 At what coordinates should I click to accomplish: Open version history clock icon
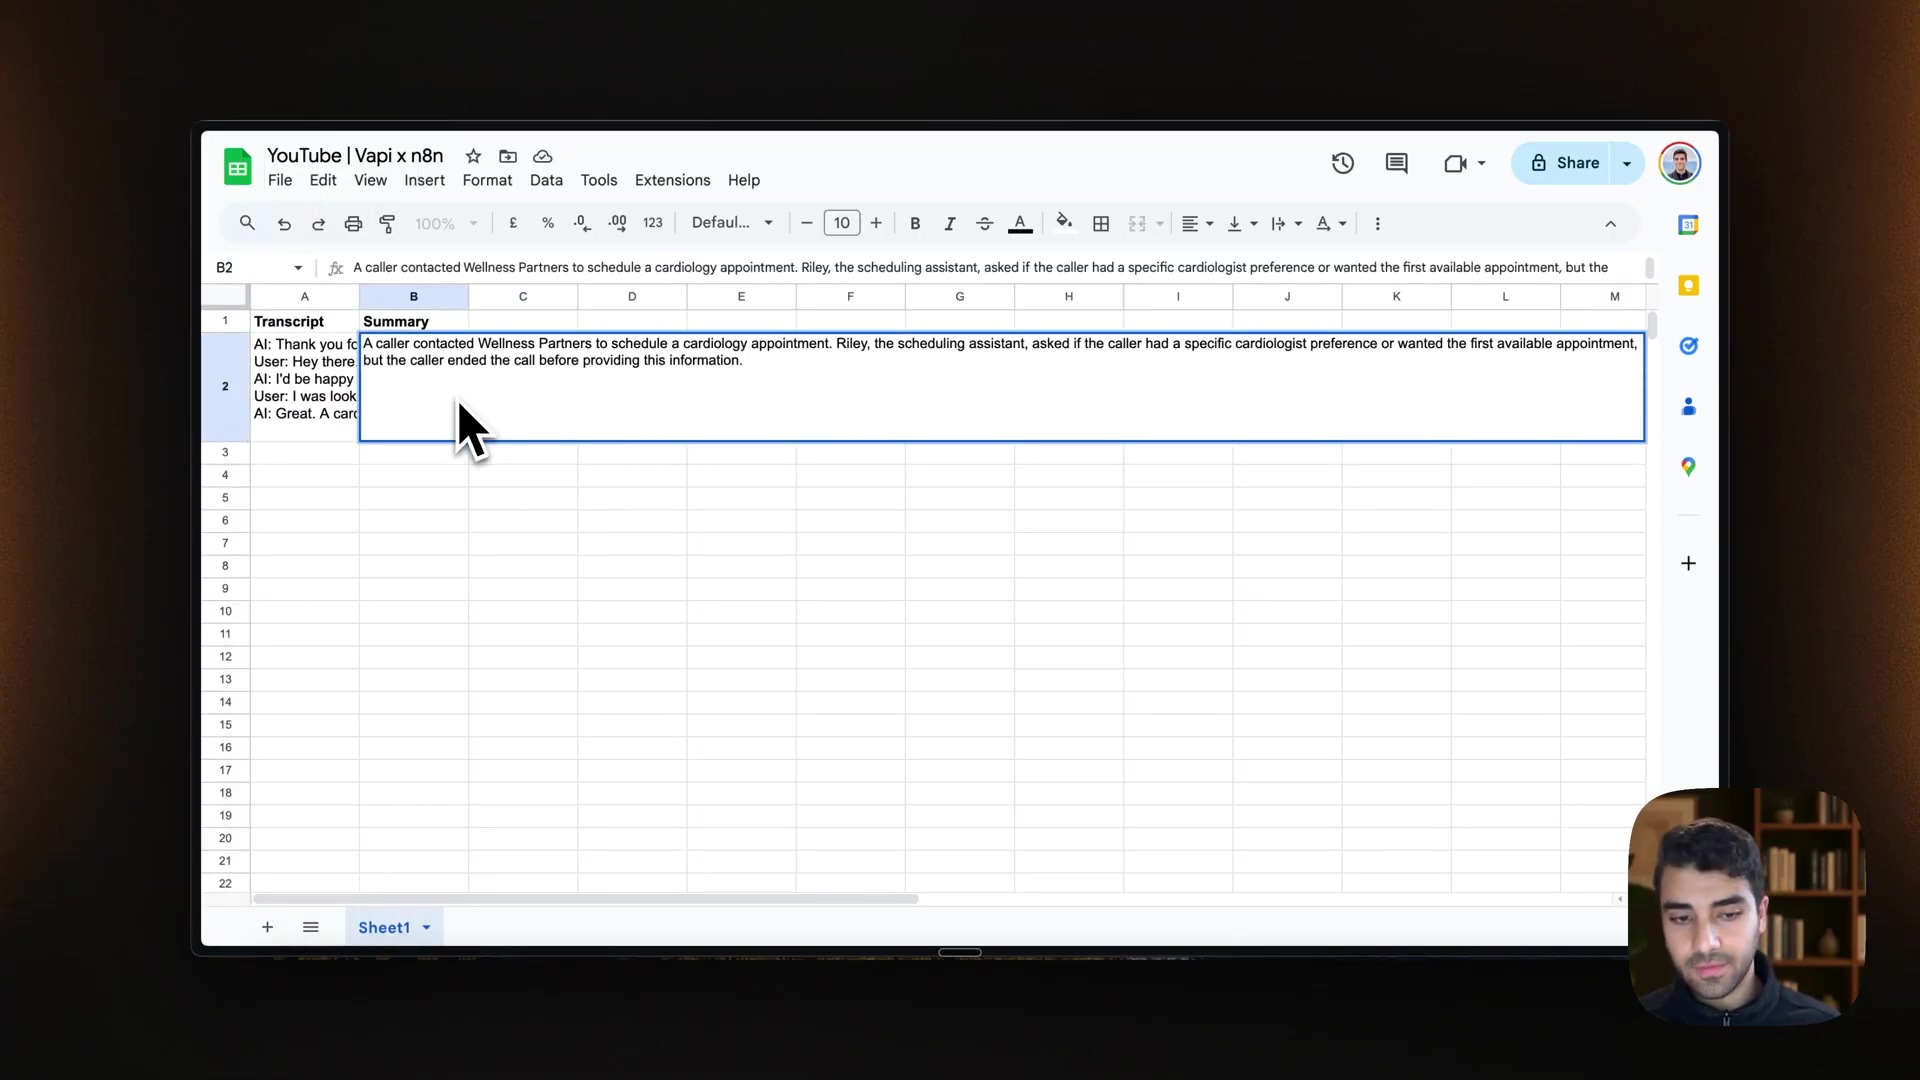coord(1342,163)
